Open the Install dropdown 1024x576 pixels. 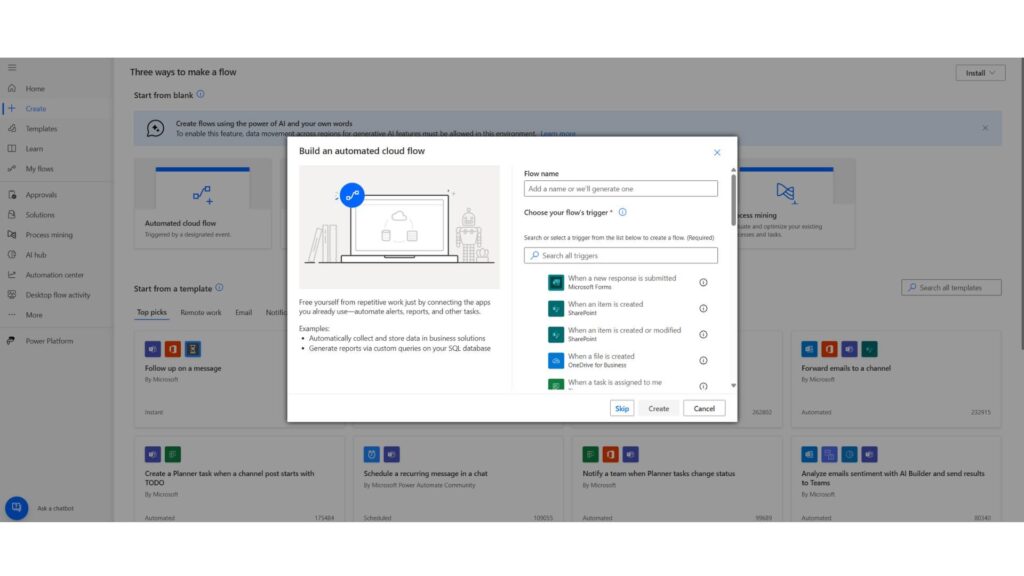tap(980, 73)
